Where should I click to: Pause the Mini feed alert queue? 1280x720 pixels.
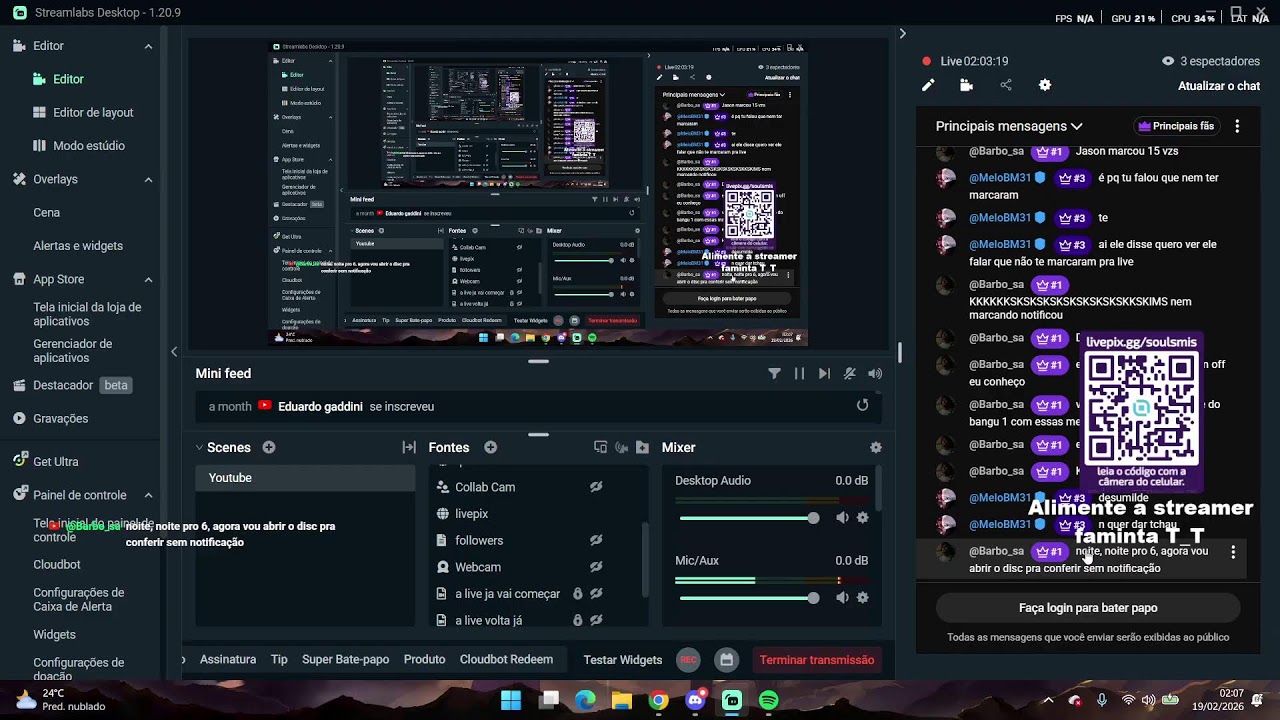[799, 373]
